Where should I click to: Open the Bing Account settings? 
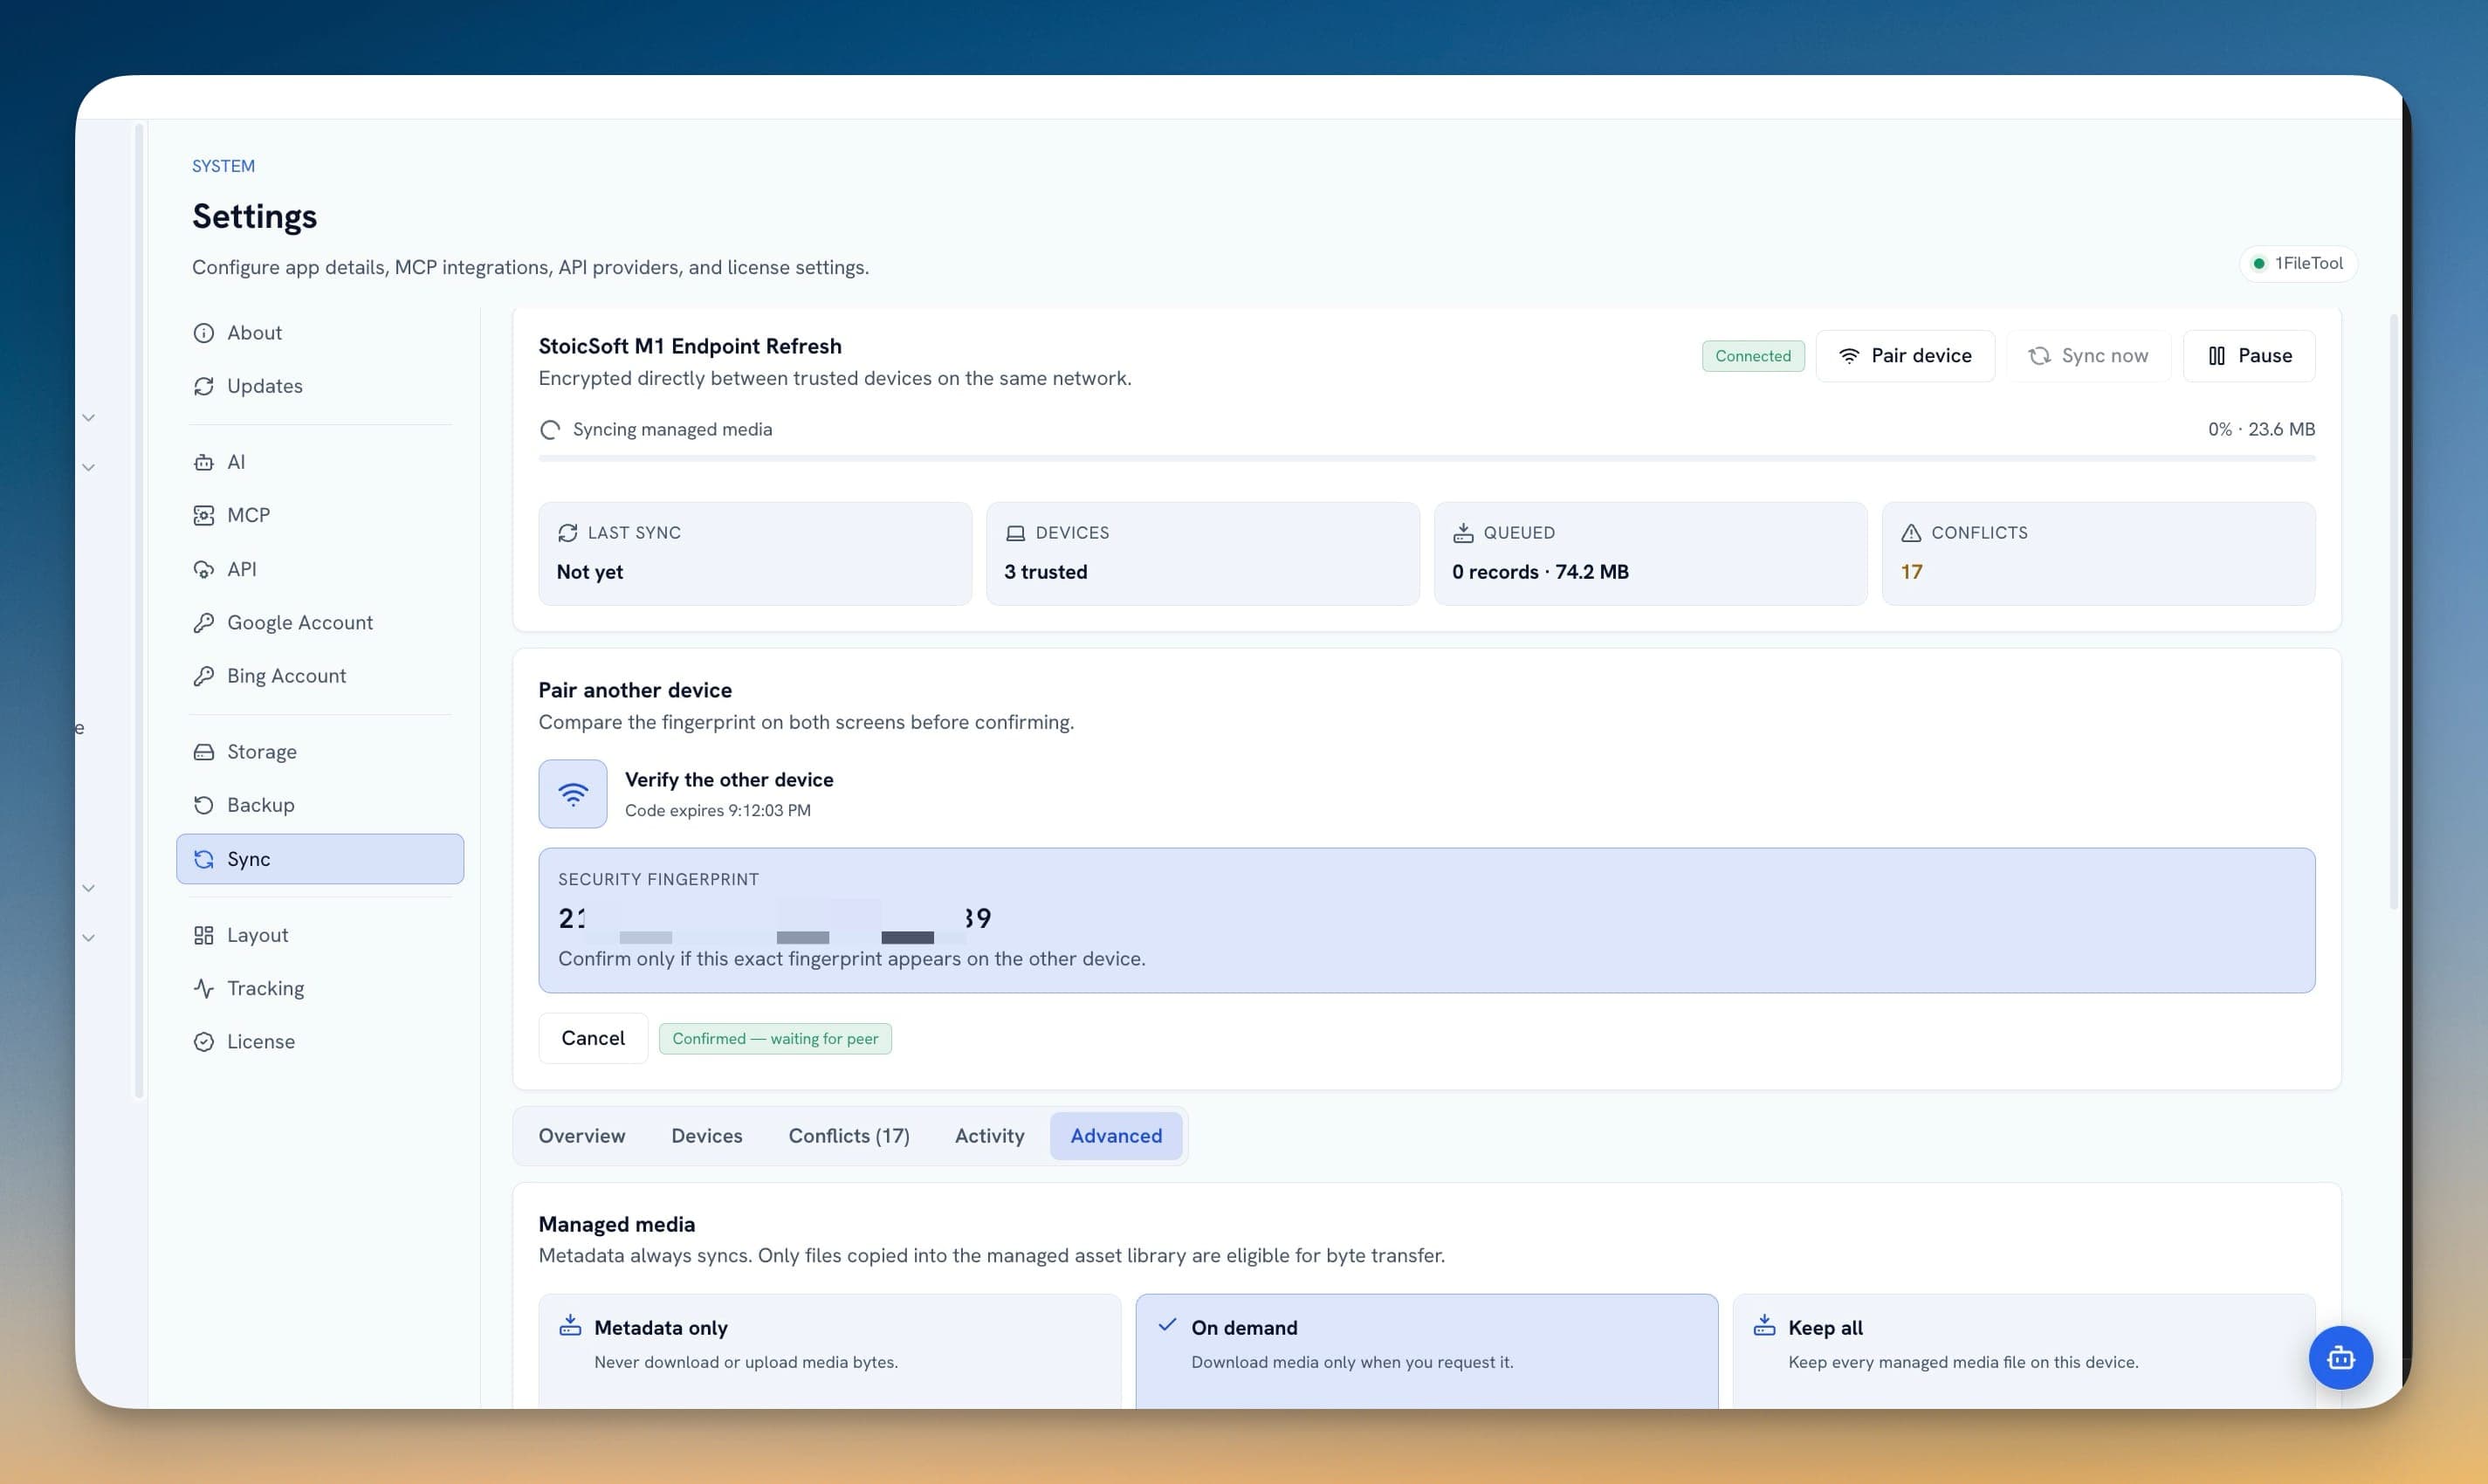tap(320, 676)
